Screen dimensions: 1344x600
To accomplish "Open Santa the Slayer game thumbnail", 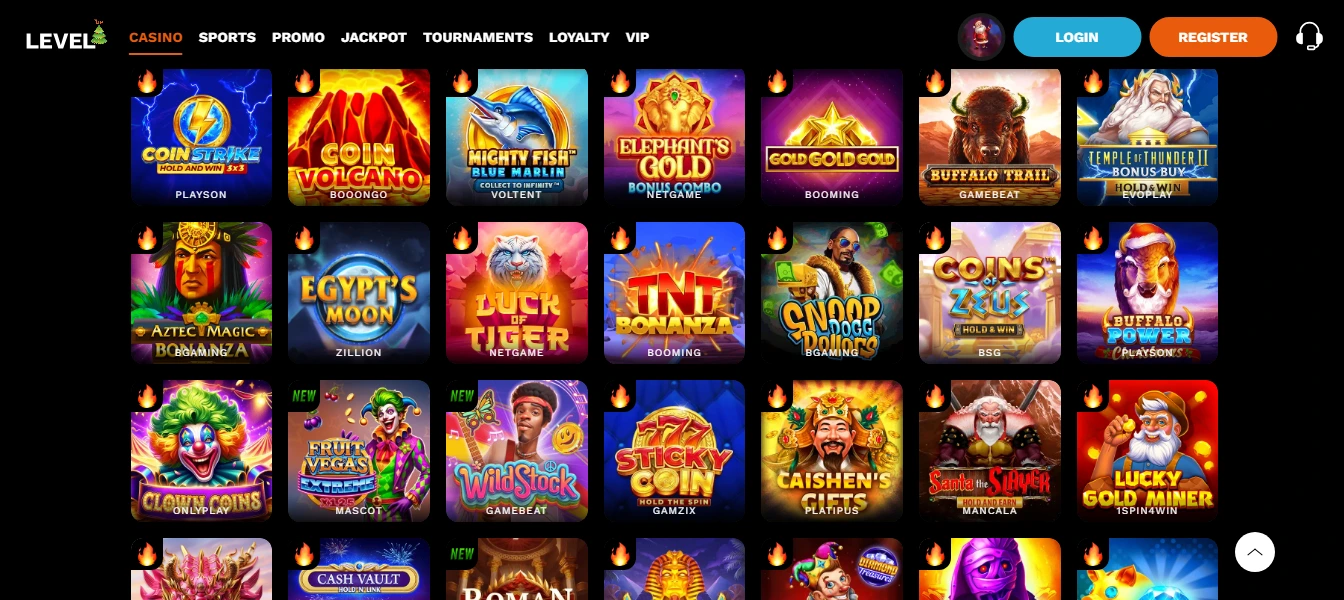I will [x=990, y=450].
